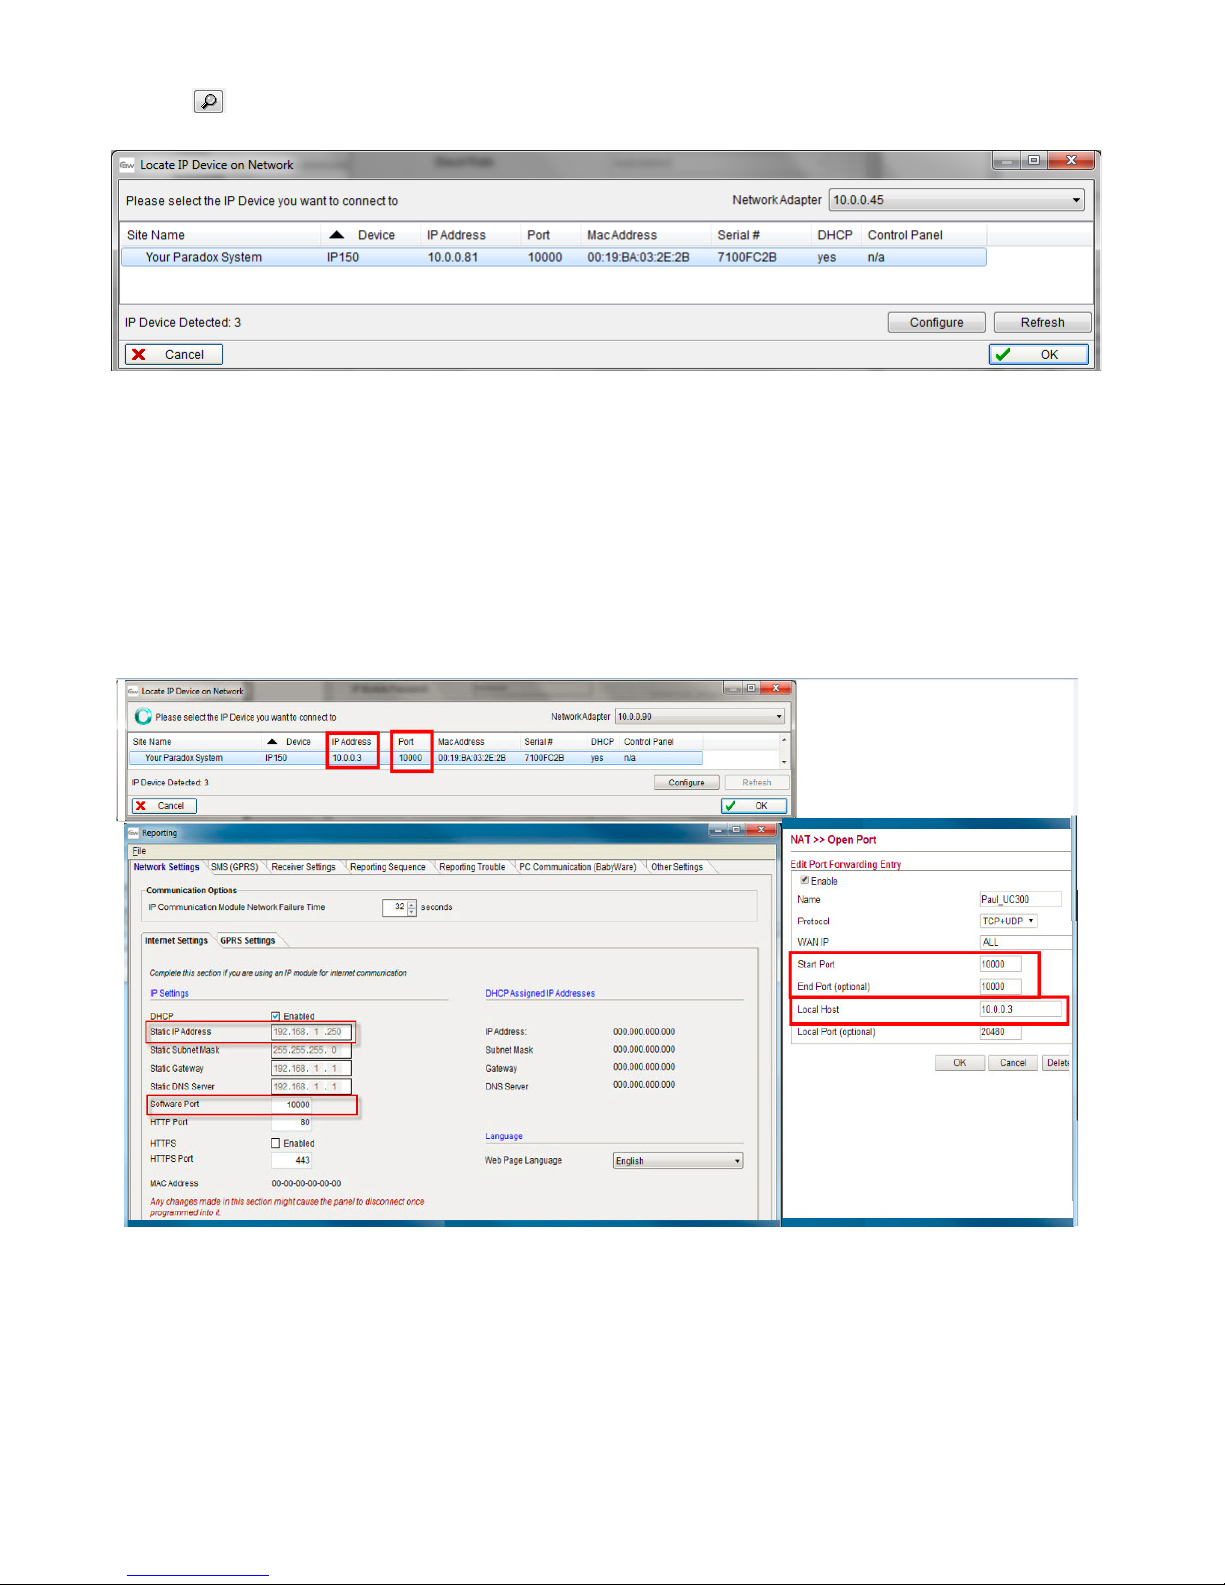This screenshot has width=1225, height=1585.
Task: Click Configure in the 10.0.0.90 adapter dialog
Action: [686, 782]
